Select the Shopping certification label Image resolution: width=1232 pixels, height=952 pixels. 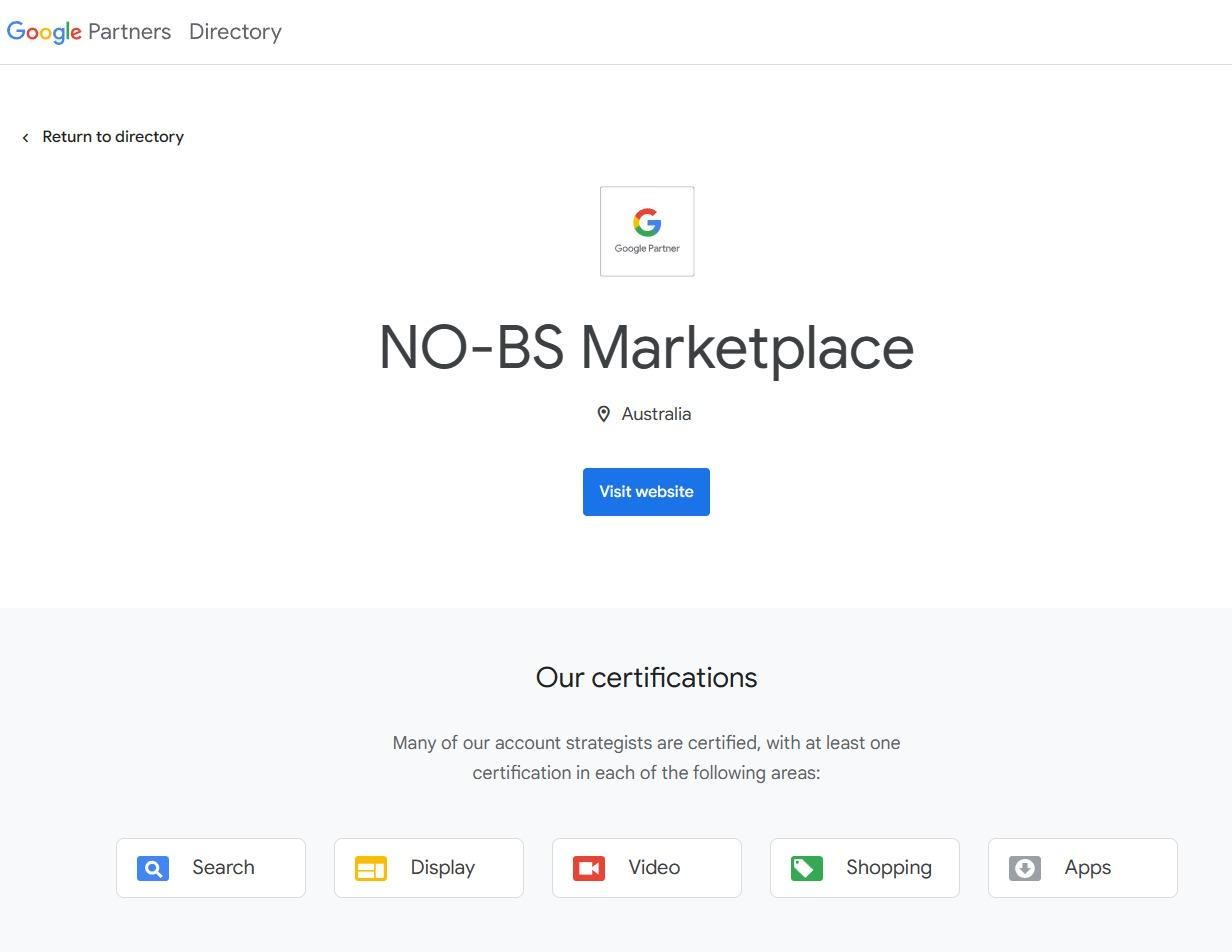pos(888,868)
